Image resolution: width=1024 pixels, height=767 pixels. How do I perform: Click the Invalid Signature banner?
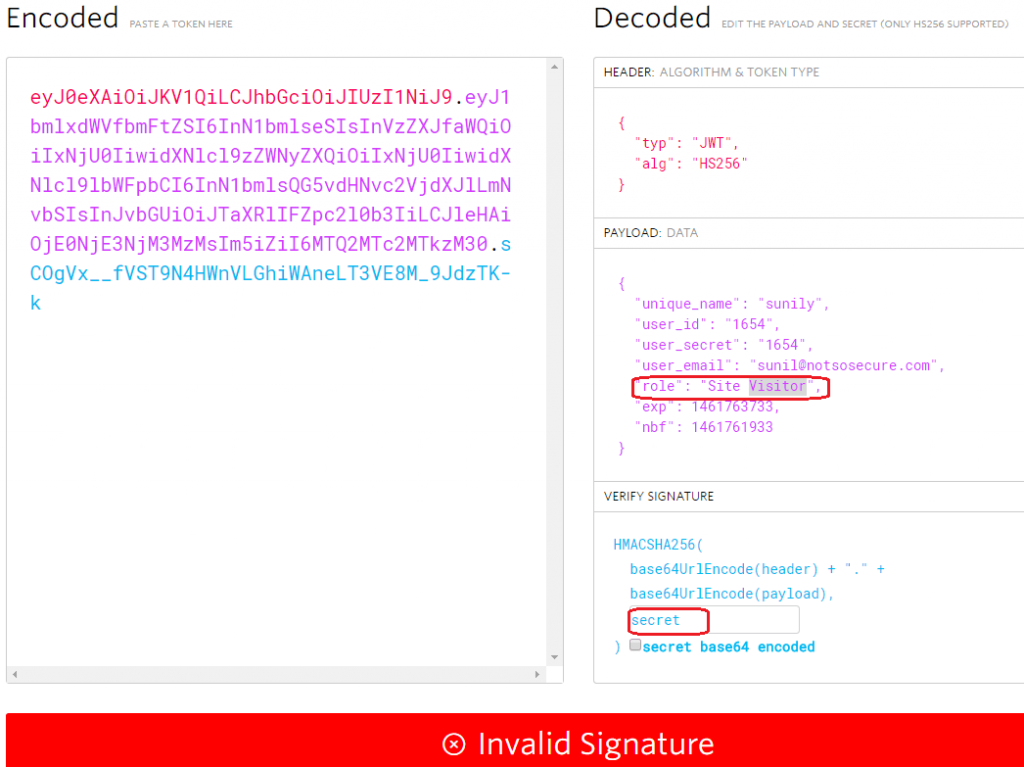[x=515, y=740]
